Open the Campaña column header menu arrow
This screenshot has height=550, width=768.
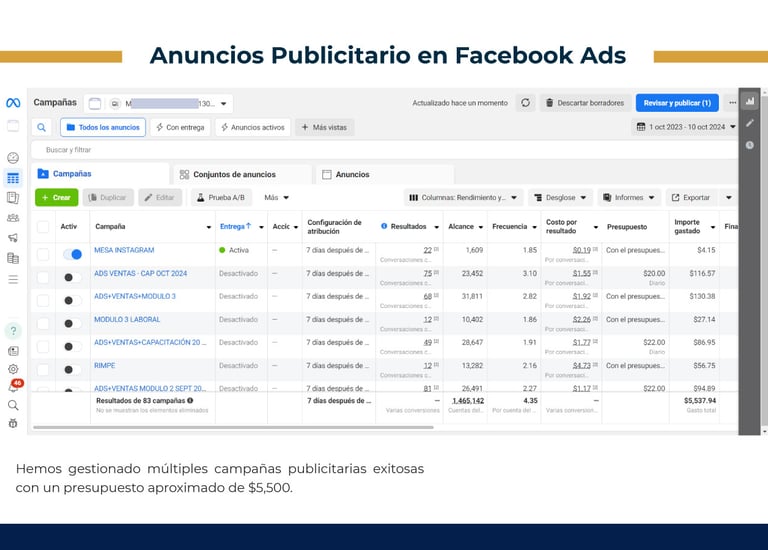(209, 227)
